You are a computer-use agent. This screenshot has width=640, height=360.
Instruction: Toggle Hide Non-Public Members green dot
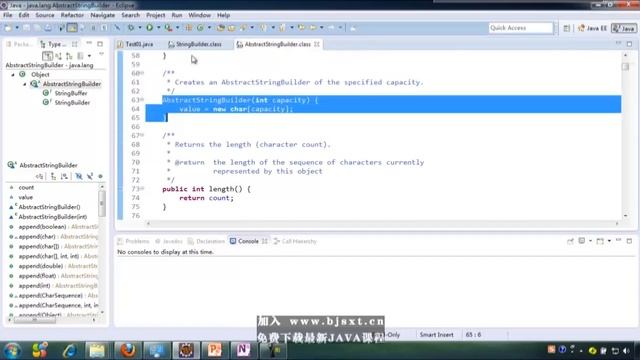pos(100,176)
